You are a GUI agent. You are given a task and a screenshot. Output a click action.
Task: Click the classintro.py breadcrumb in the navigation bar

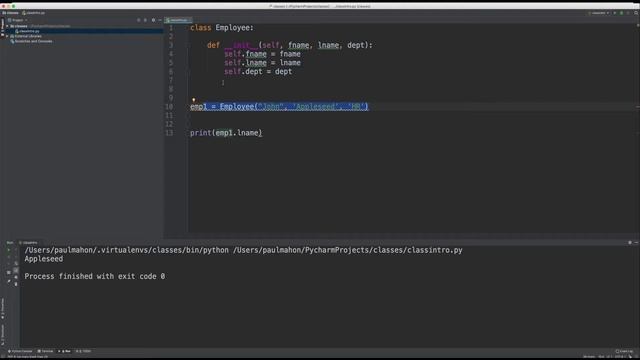tap(34, 13)
